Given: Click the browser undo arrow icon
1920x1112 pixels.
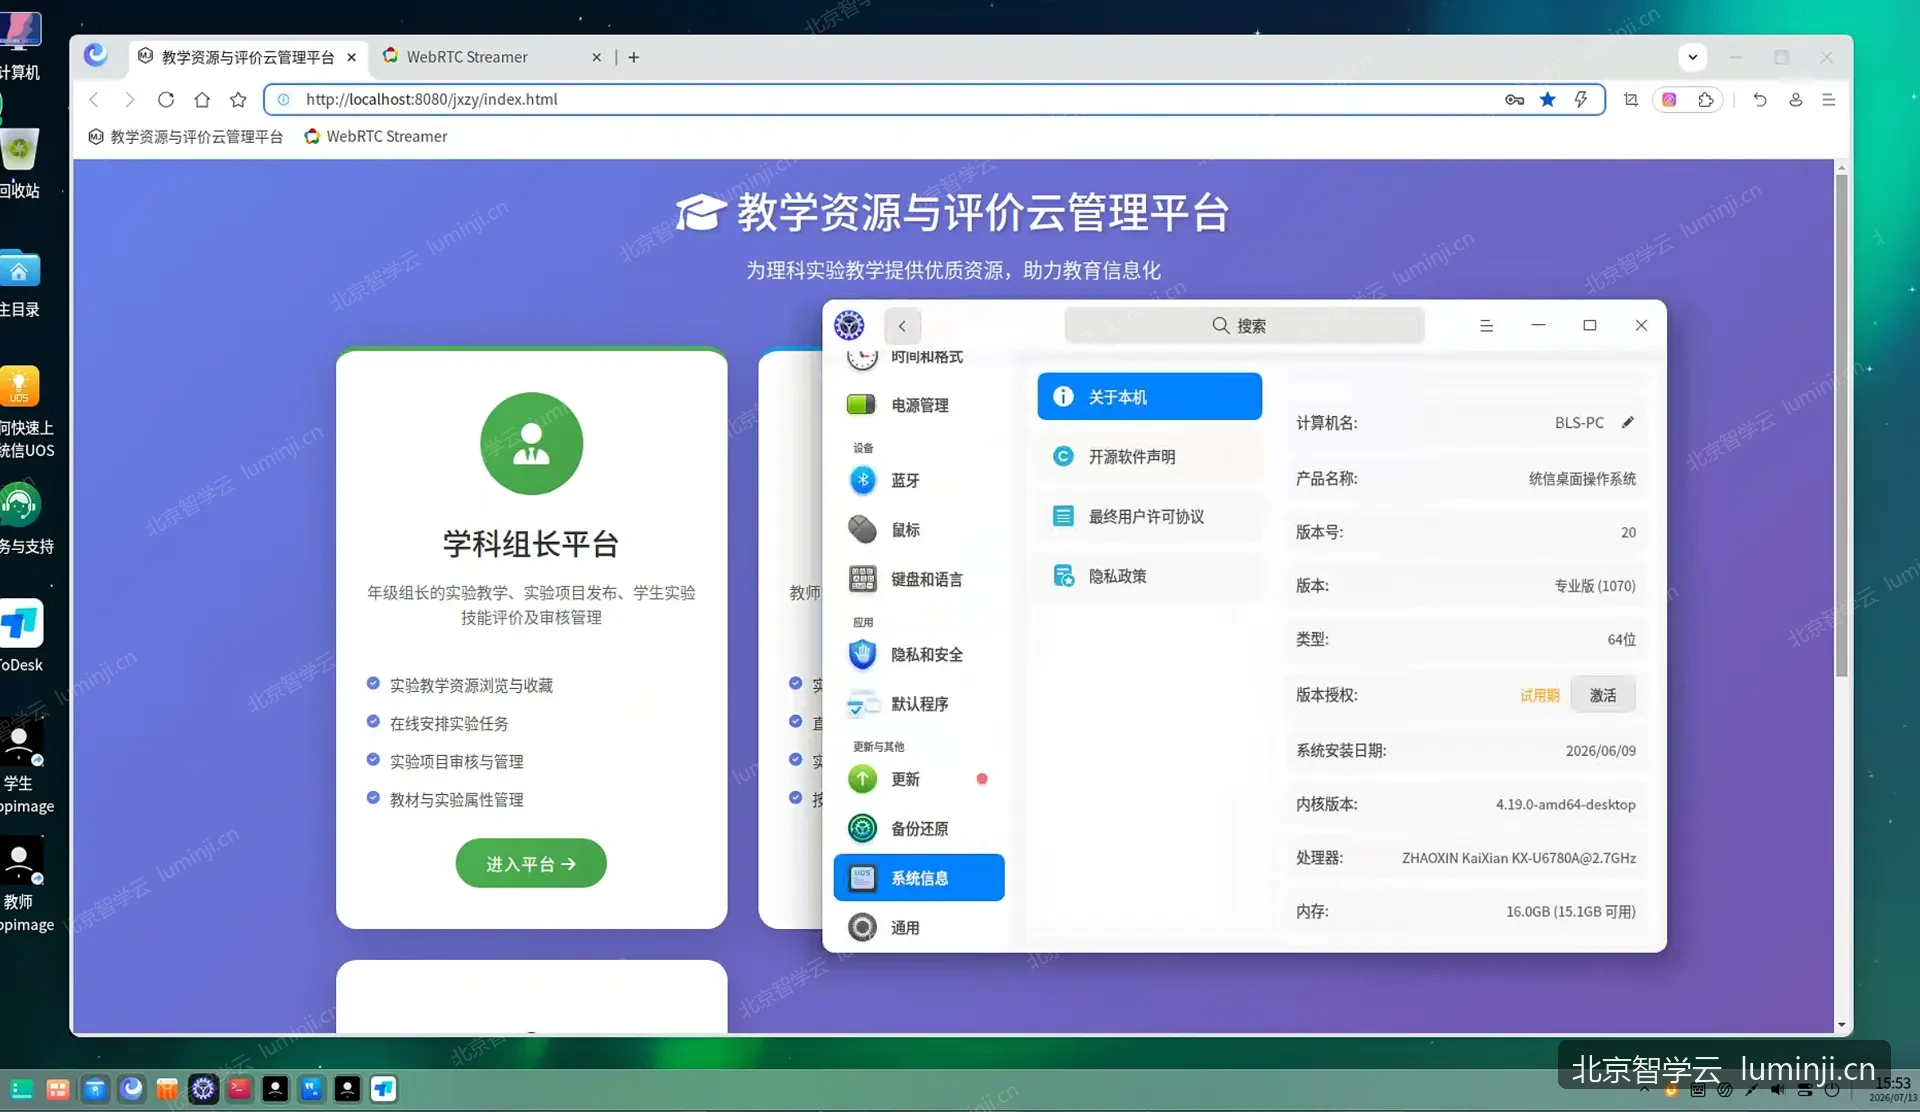Looking at the screenshot, I should (x=1759, y=99).
